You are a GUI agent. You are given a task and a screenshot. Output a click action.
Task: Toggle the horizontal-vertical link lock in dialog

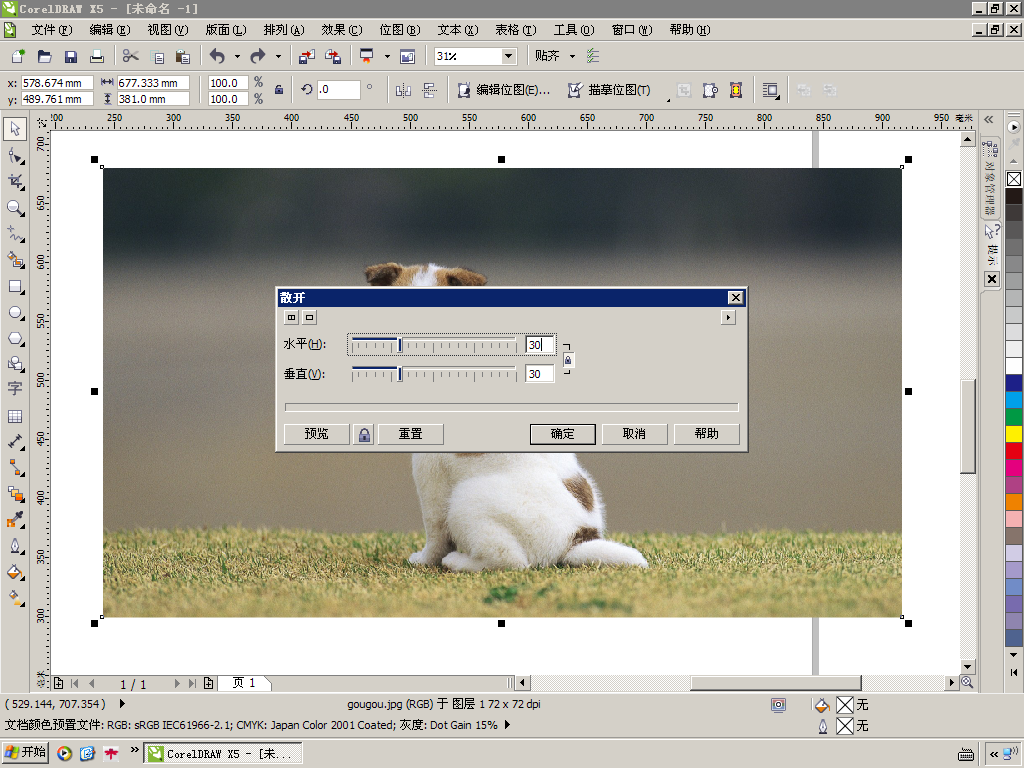point(568,360)
